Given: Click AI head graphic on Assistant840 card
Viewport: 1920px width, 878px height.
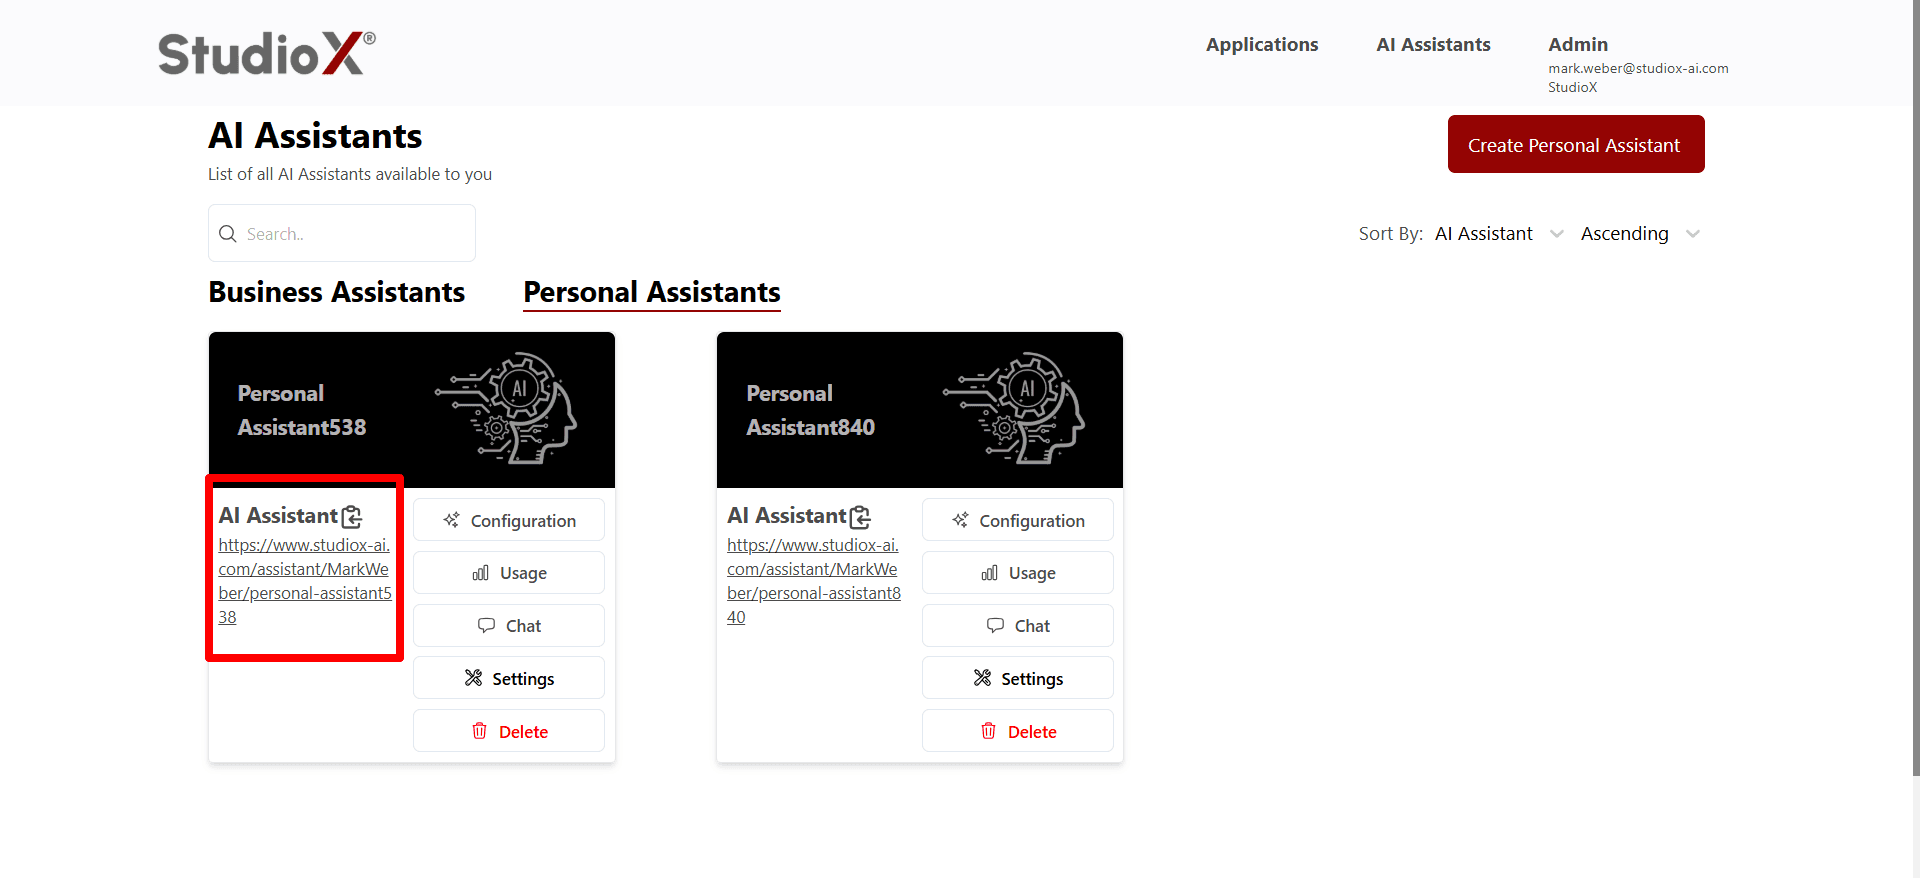Looking at the screenshot, I should point(1018,408).
